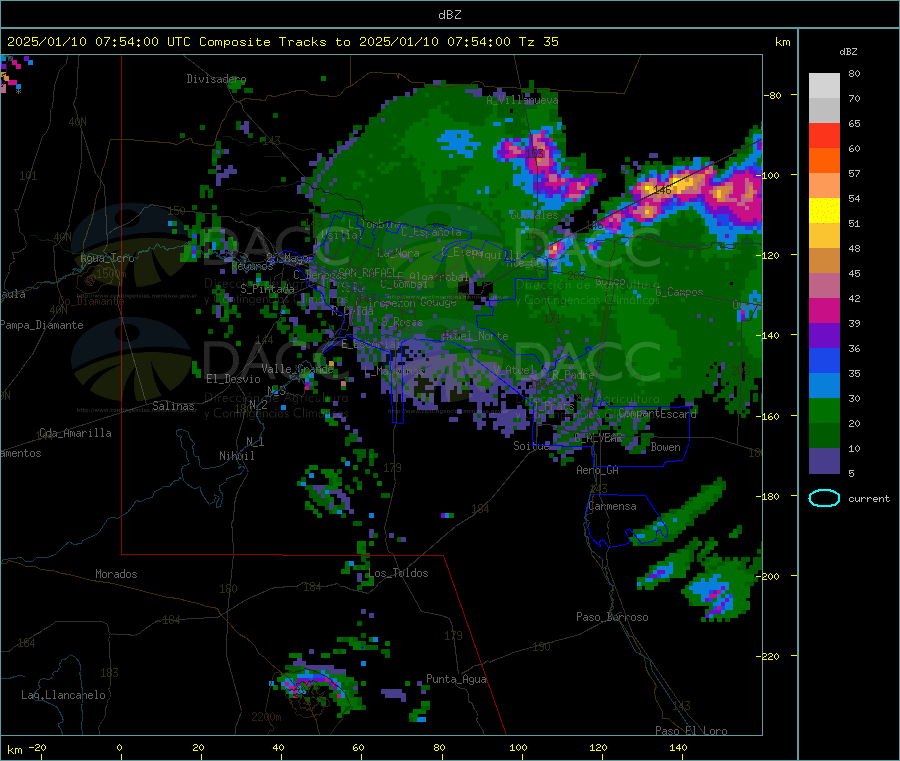This screenshot has height=761, width=900.
Task: Click the Bowen map label
Action: pos(666,448)
